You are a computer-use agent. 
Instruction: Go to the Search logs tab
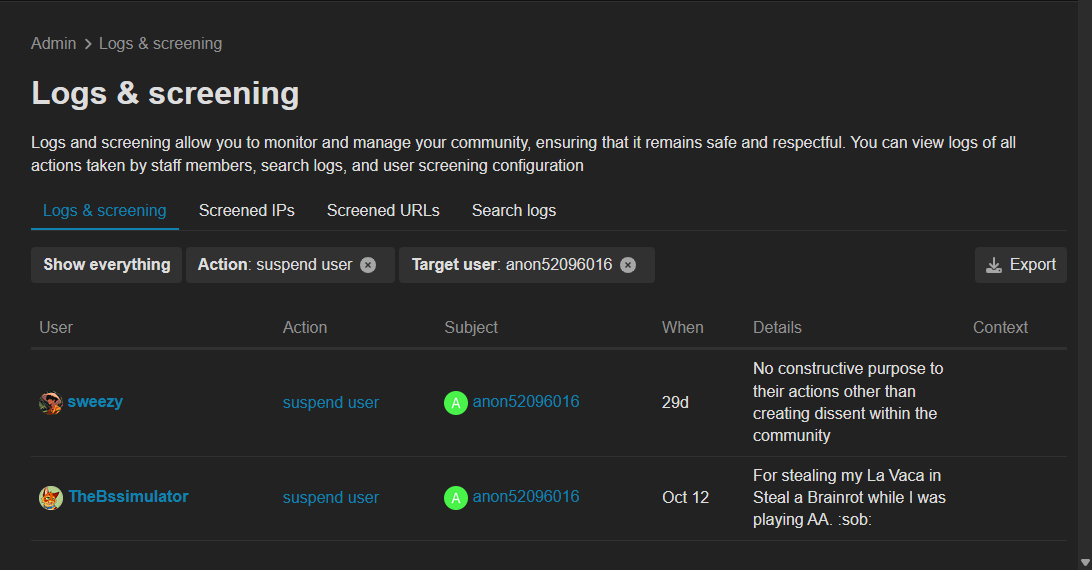(x=513, y=211)
